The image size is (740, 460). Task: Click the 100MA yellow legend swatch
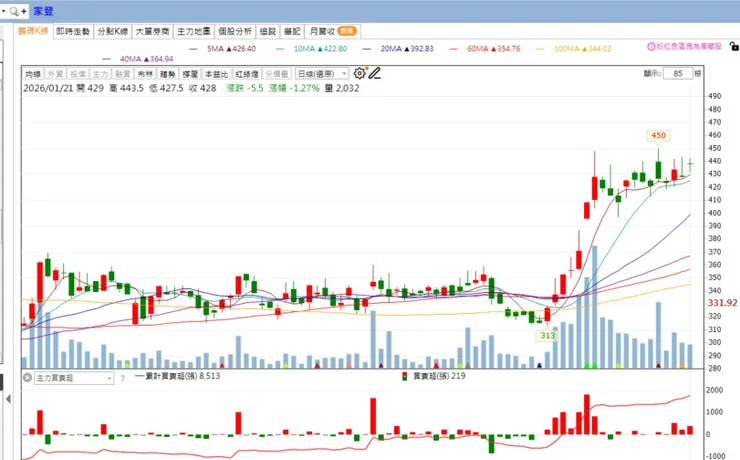[x=540, y=49]
